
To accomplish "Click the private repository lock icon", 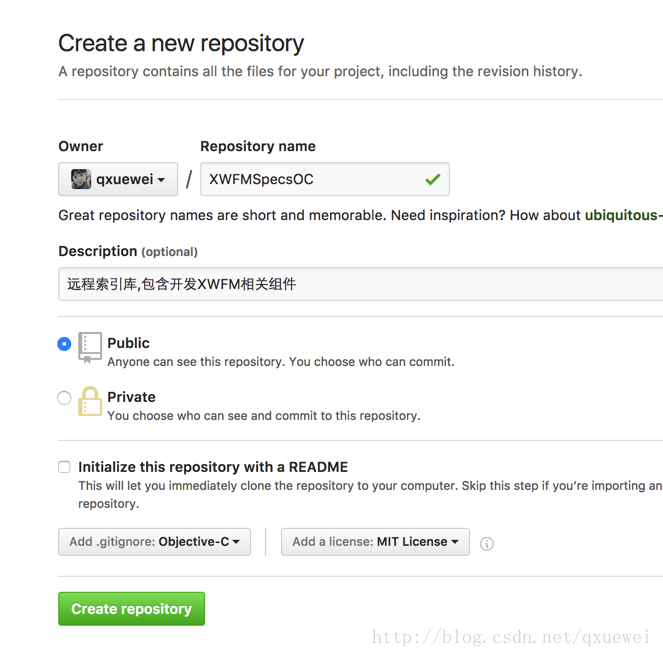I will pos(90,401).
